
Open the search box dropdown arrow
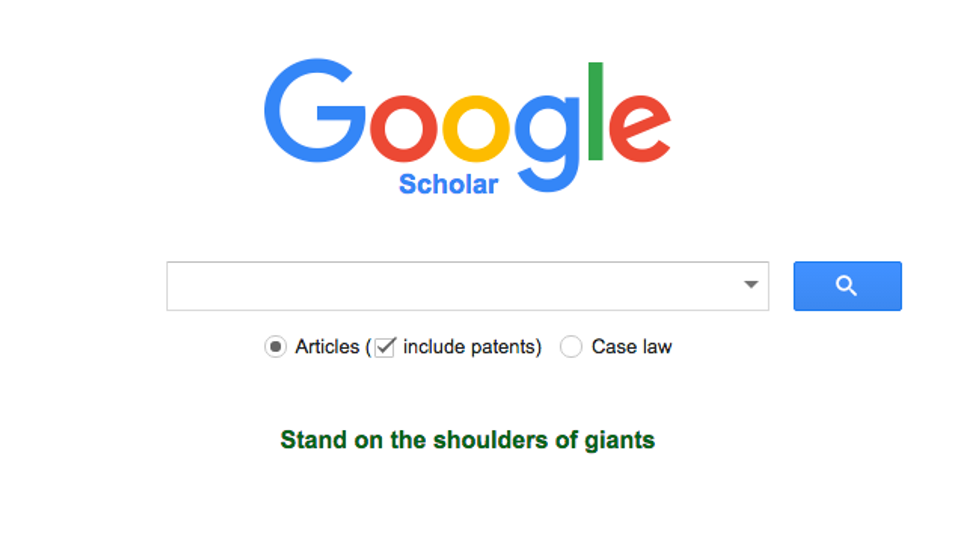coord(751,286)
